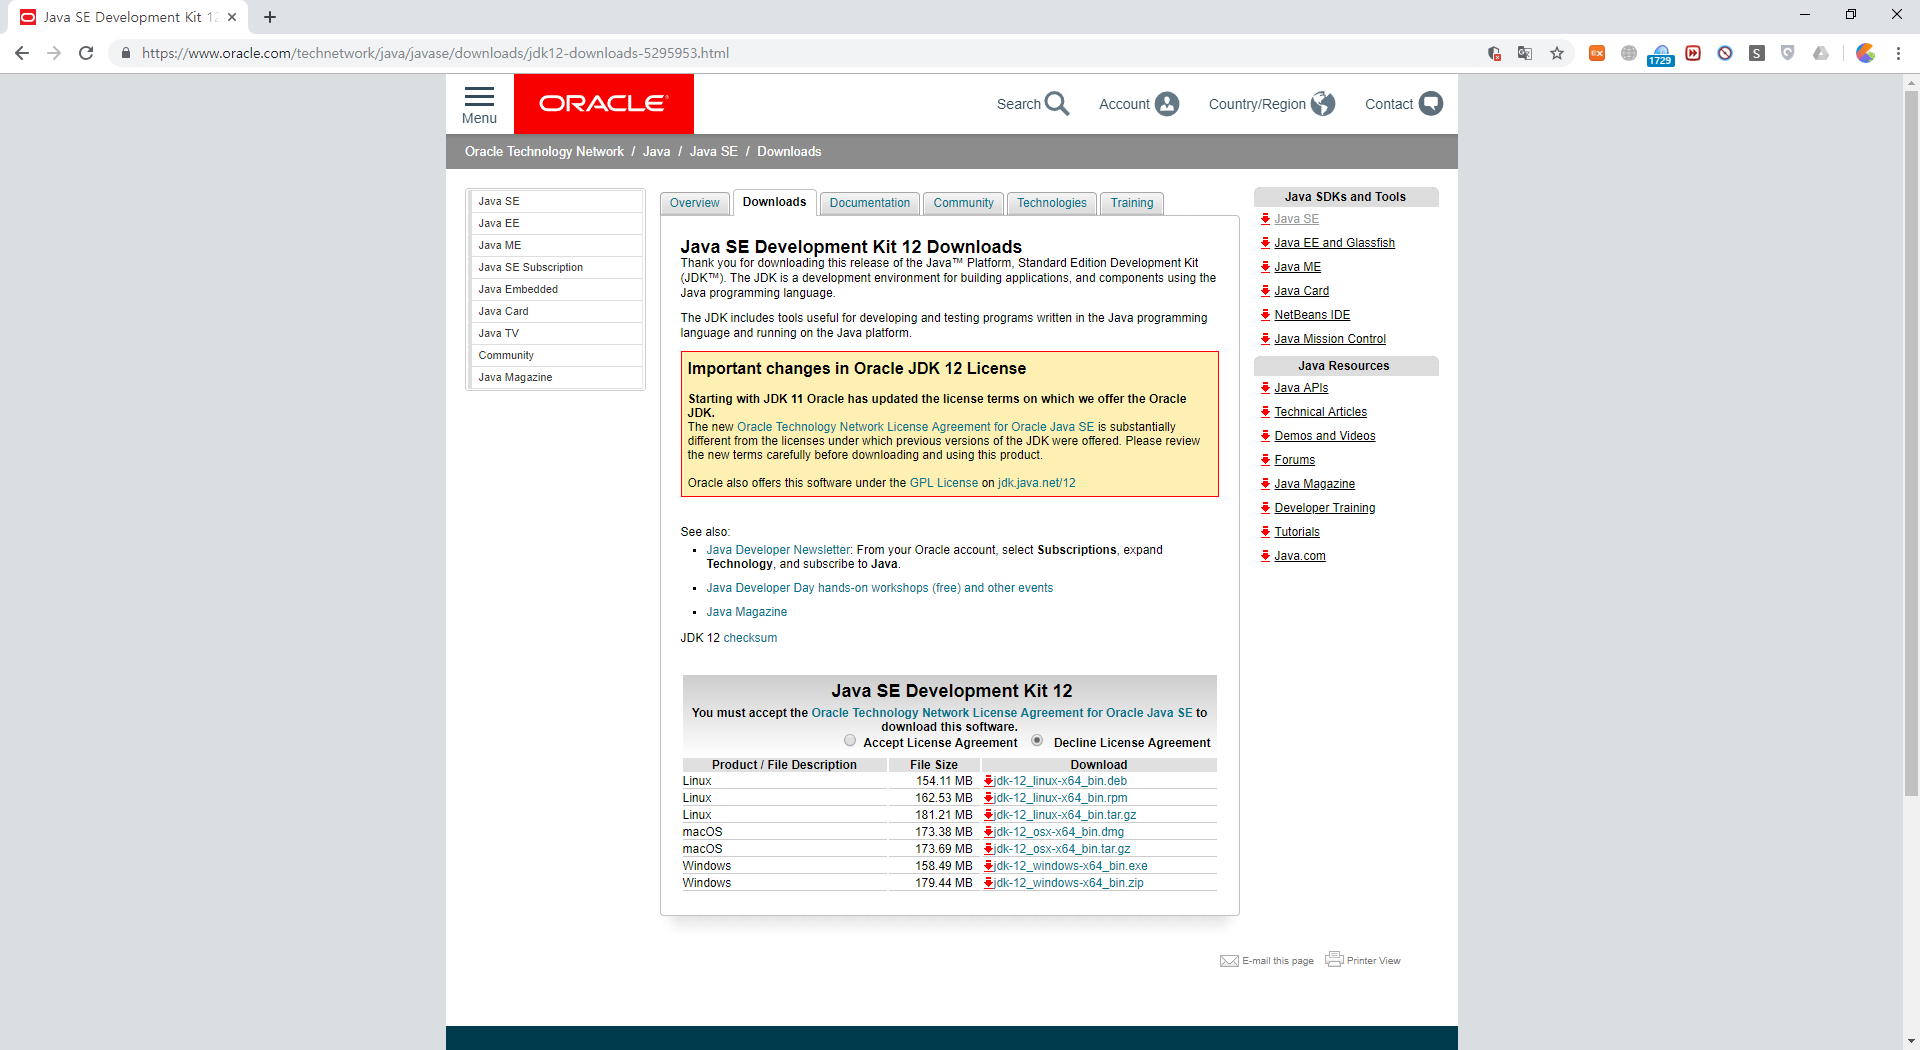
Task: Click download arrow icon for jdk-12_linux-x64_bin.deb
Action: (989, 781)
